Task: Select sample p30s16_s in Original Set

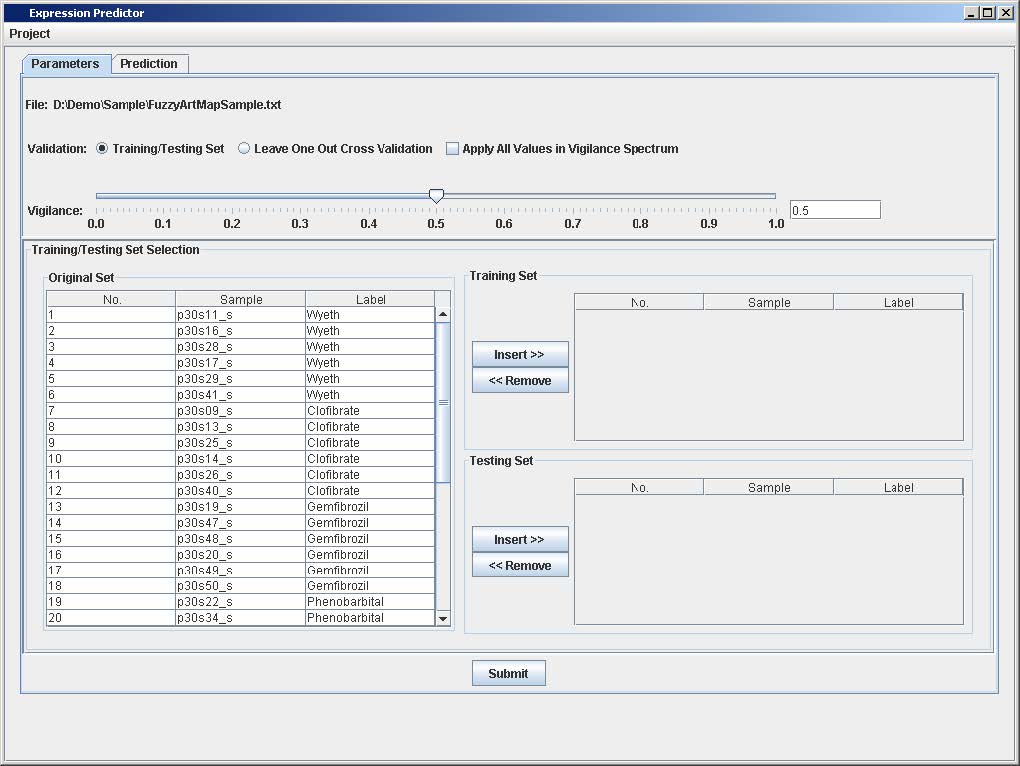Action: (x=241, y=331)
